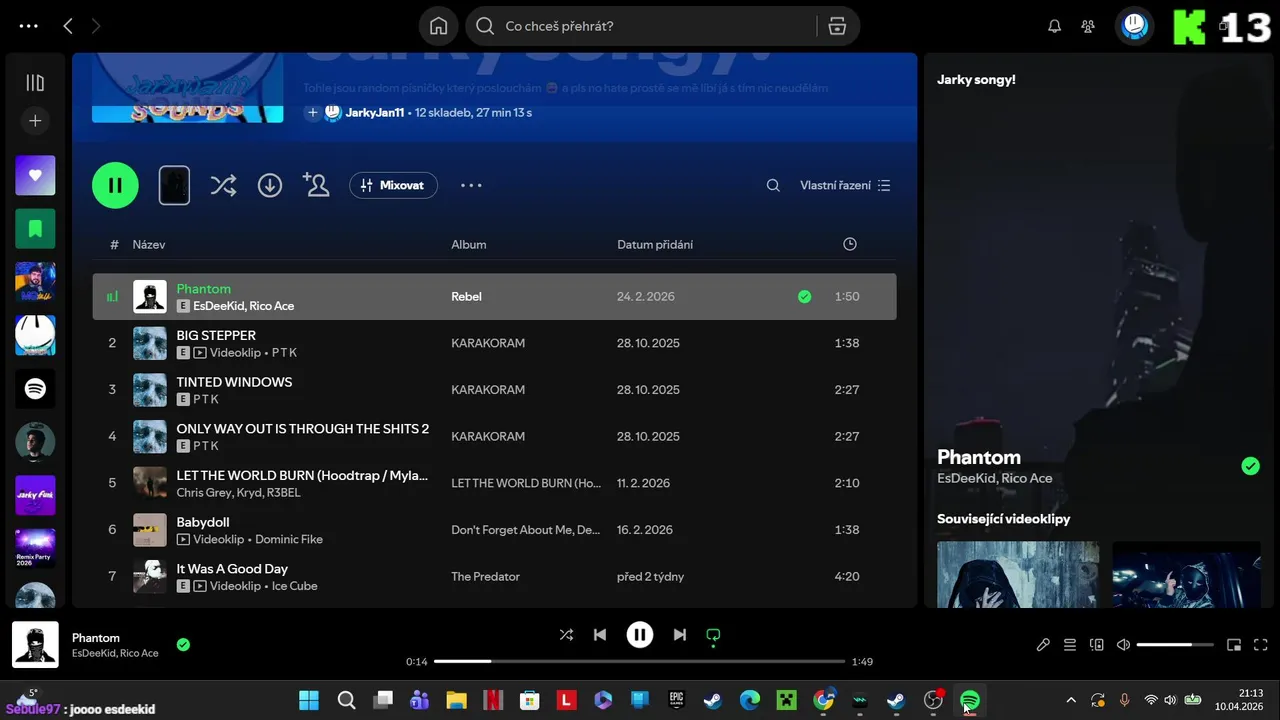The width and height of the screenshot is (1280, 720).
Task: Open first related video clip thumbnail
Action: pyautogui.click(x=1018, y=574)
